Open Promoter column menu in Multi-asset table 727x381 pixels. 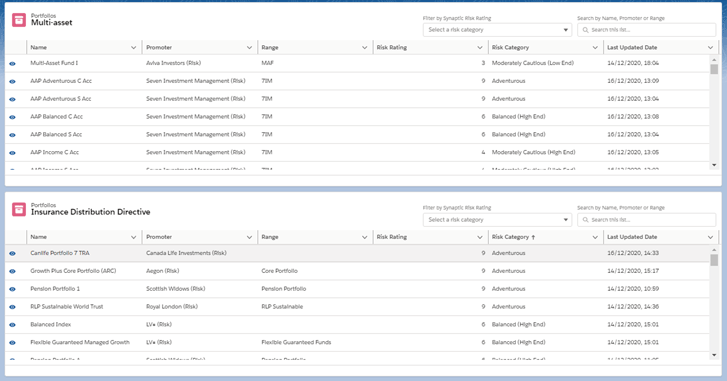[x=249, y=47]
